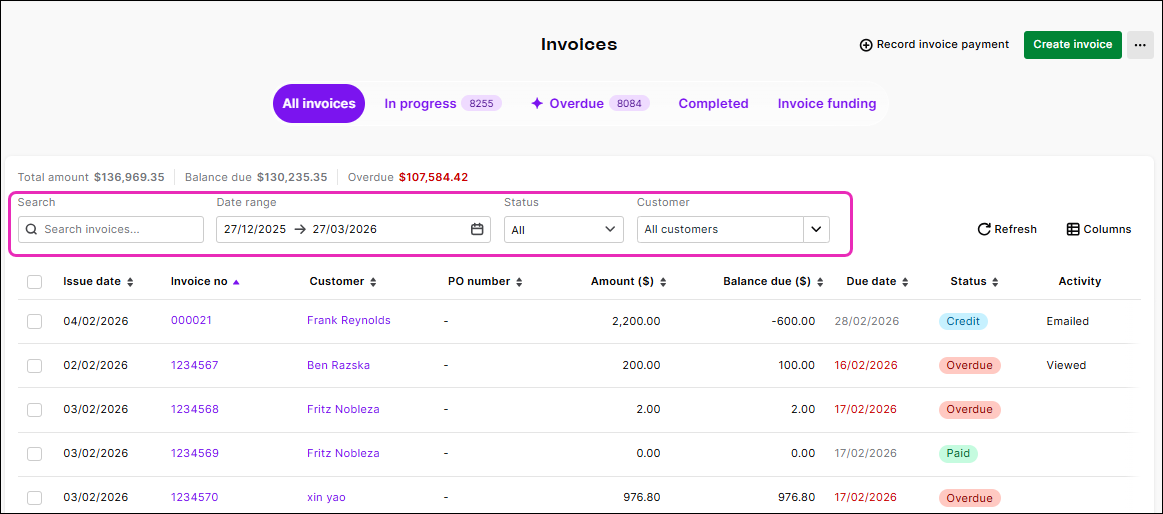Open customer Frank Reynolds
The width and height of the screenshot is (1163, 514).
point(349,320)
